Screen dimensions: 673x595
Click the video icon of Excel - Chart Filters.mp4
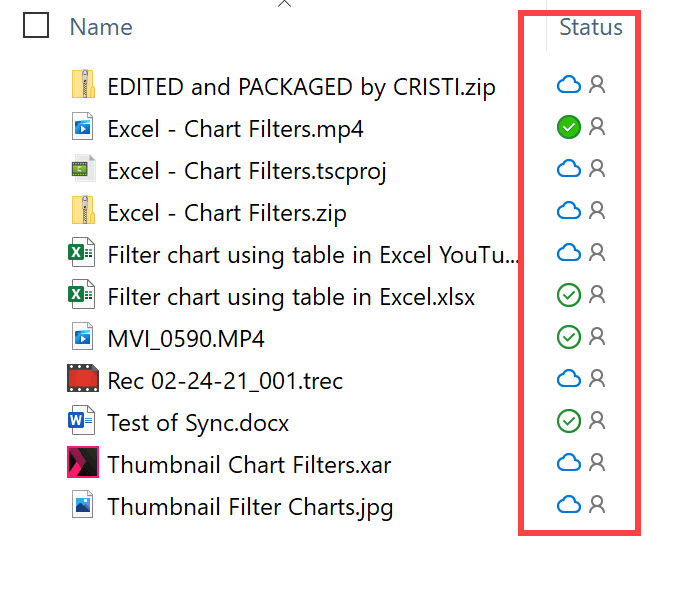pyautogui.click(x=83, y=126)
